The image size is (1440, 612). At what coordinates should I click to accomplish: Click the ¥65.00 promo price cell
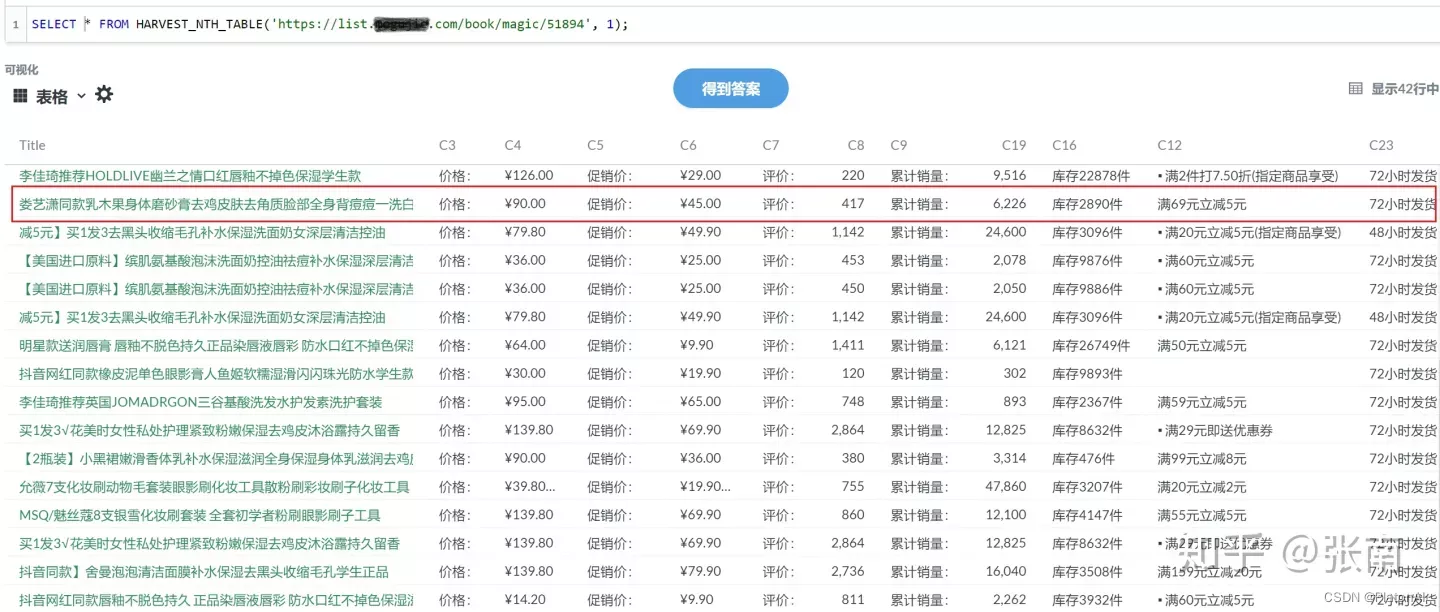[x=700, y=402]
